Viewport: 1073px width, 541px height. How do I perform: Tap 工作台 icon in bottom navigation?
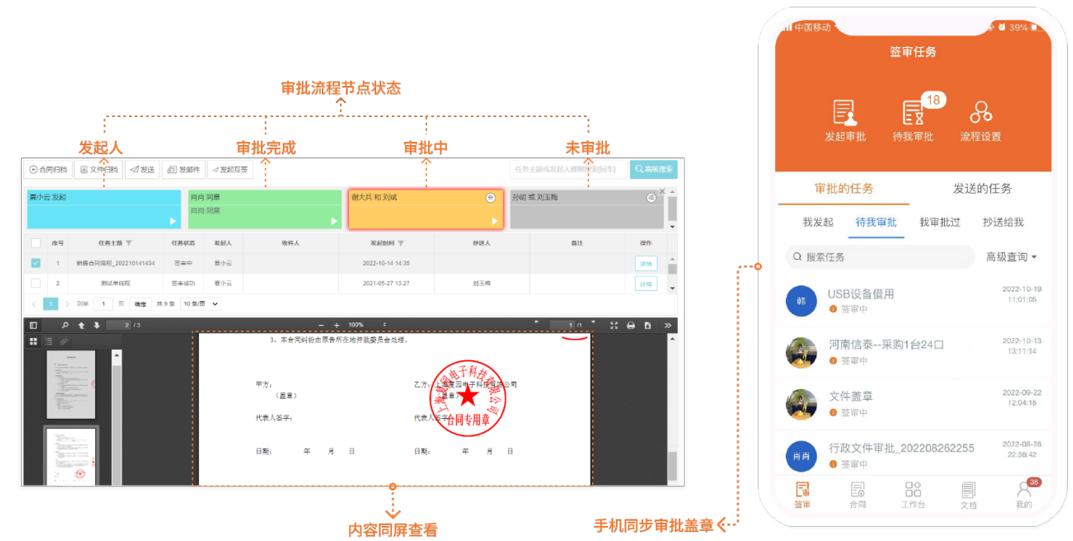(x=913, y=490)
